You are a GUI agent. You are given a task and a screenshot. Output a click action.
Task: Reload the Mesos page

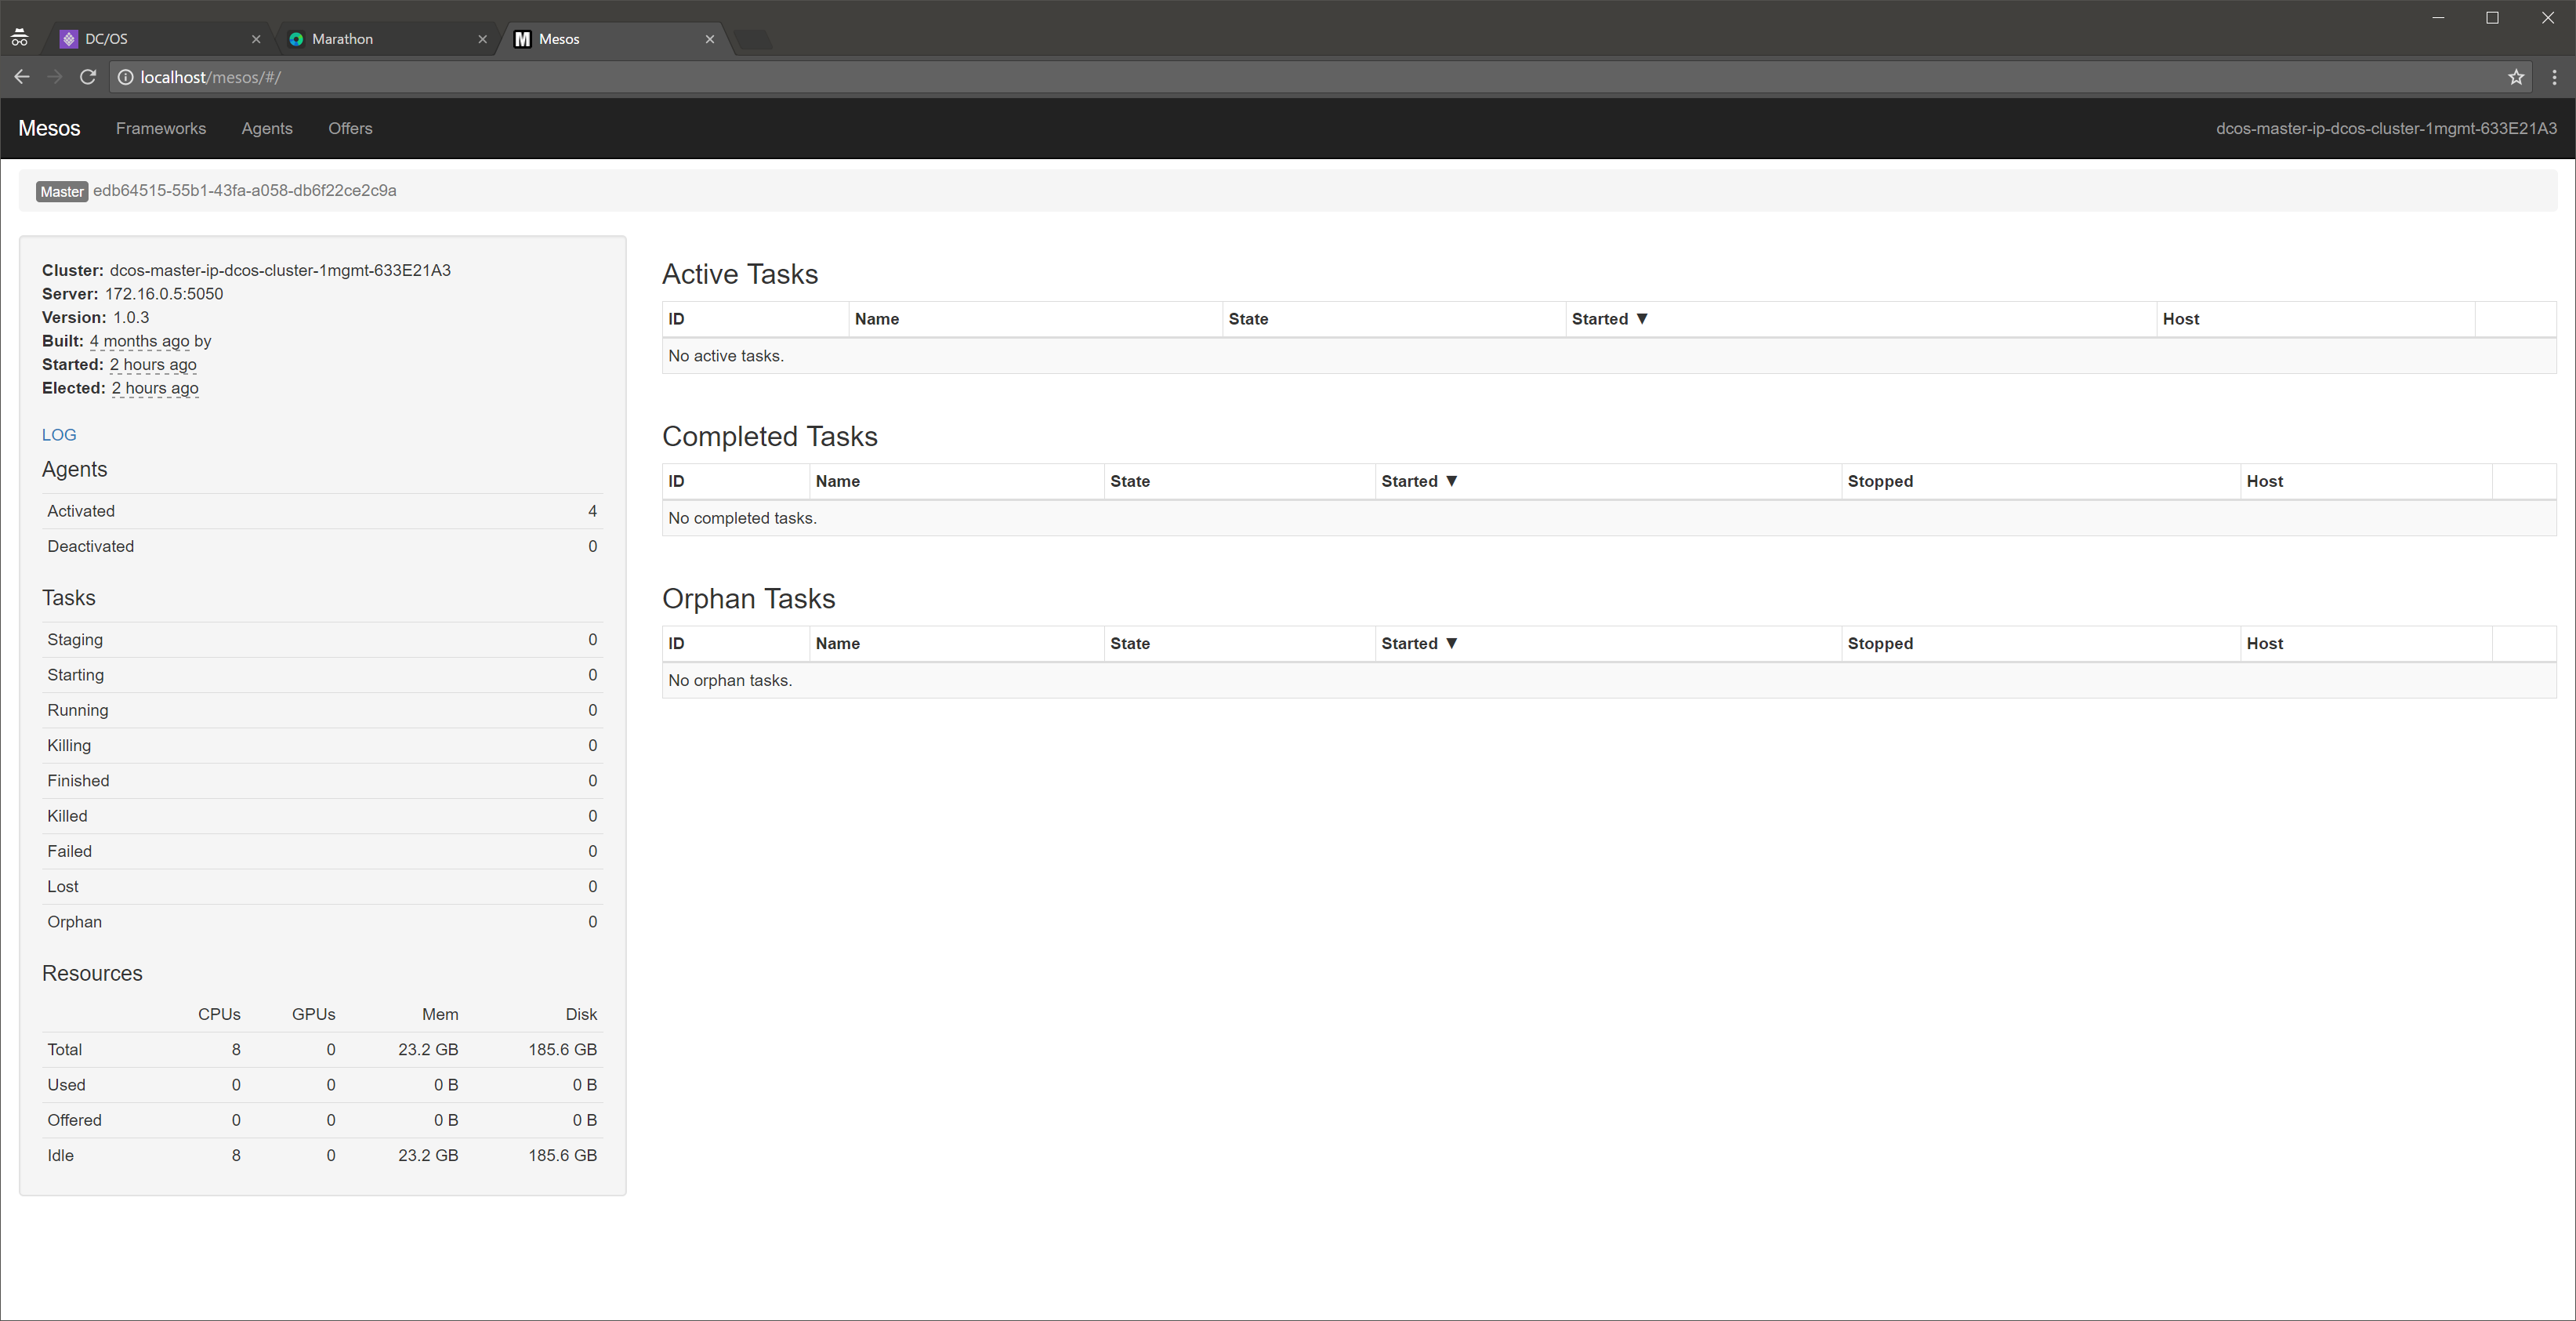click(x=88, y=77)
